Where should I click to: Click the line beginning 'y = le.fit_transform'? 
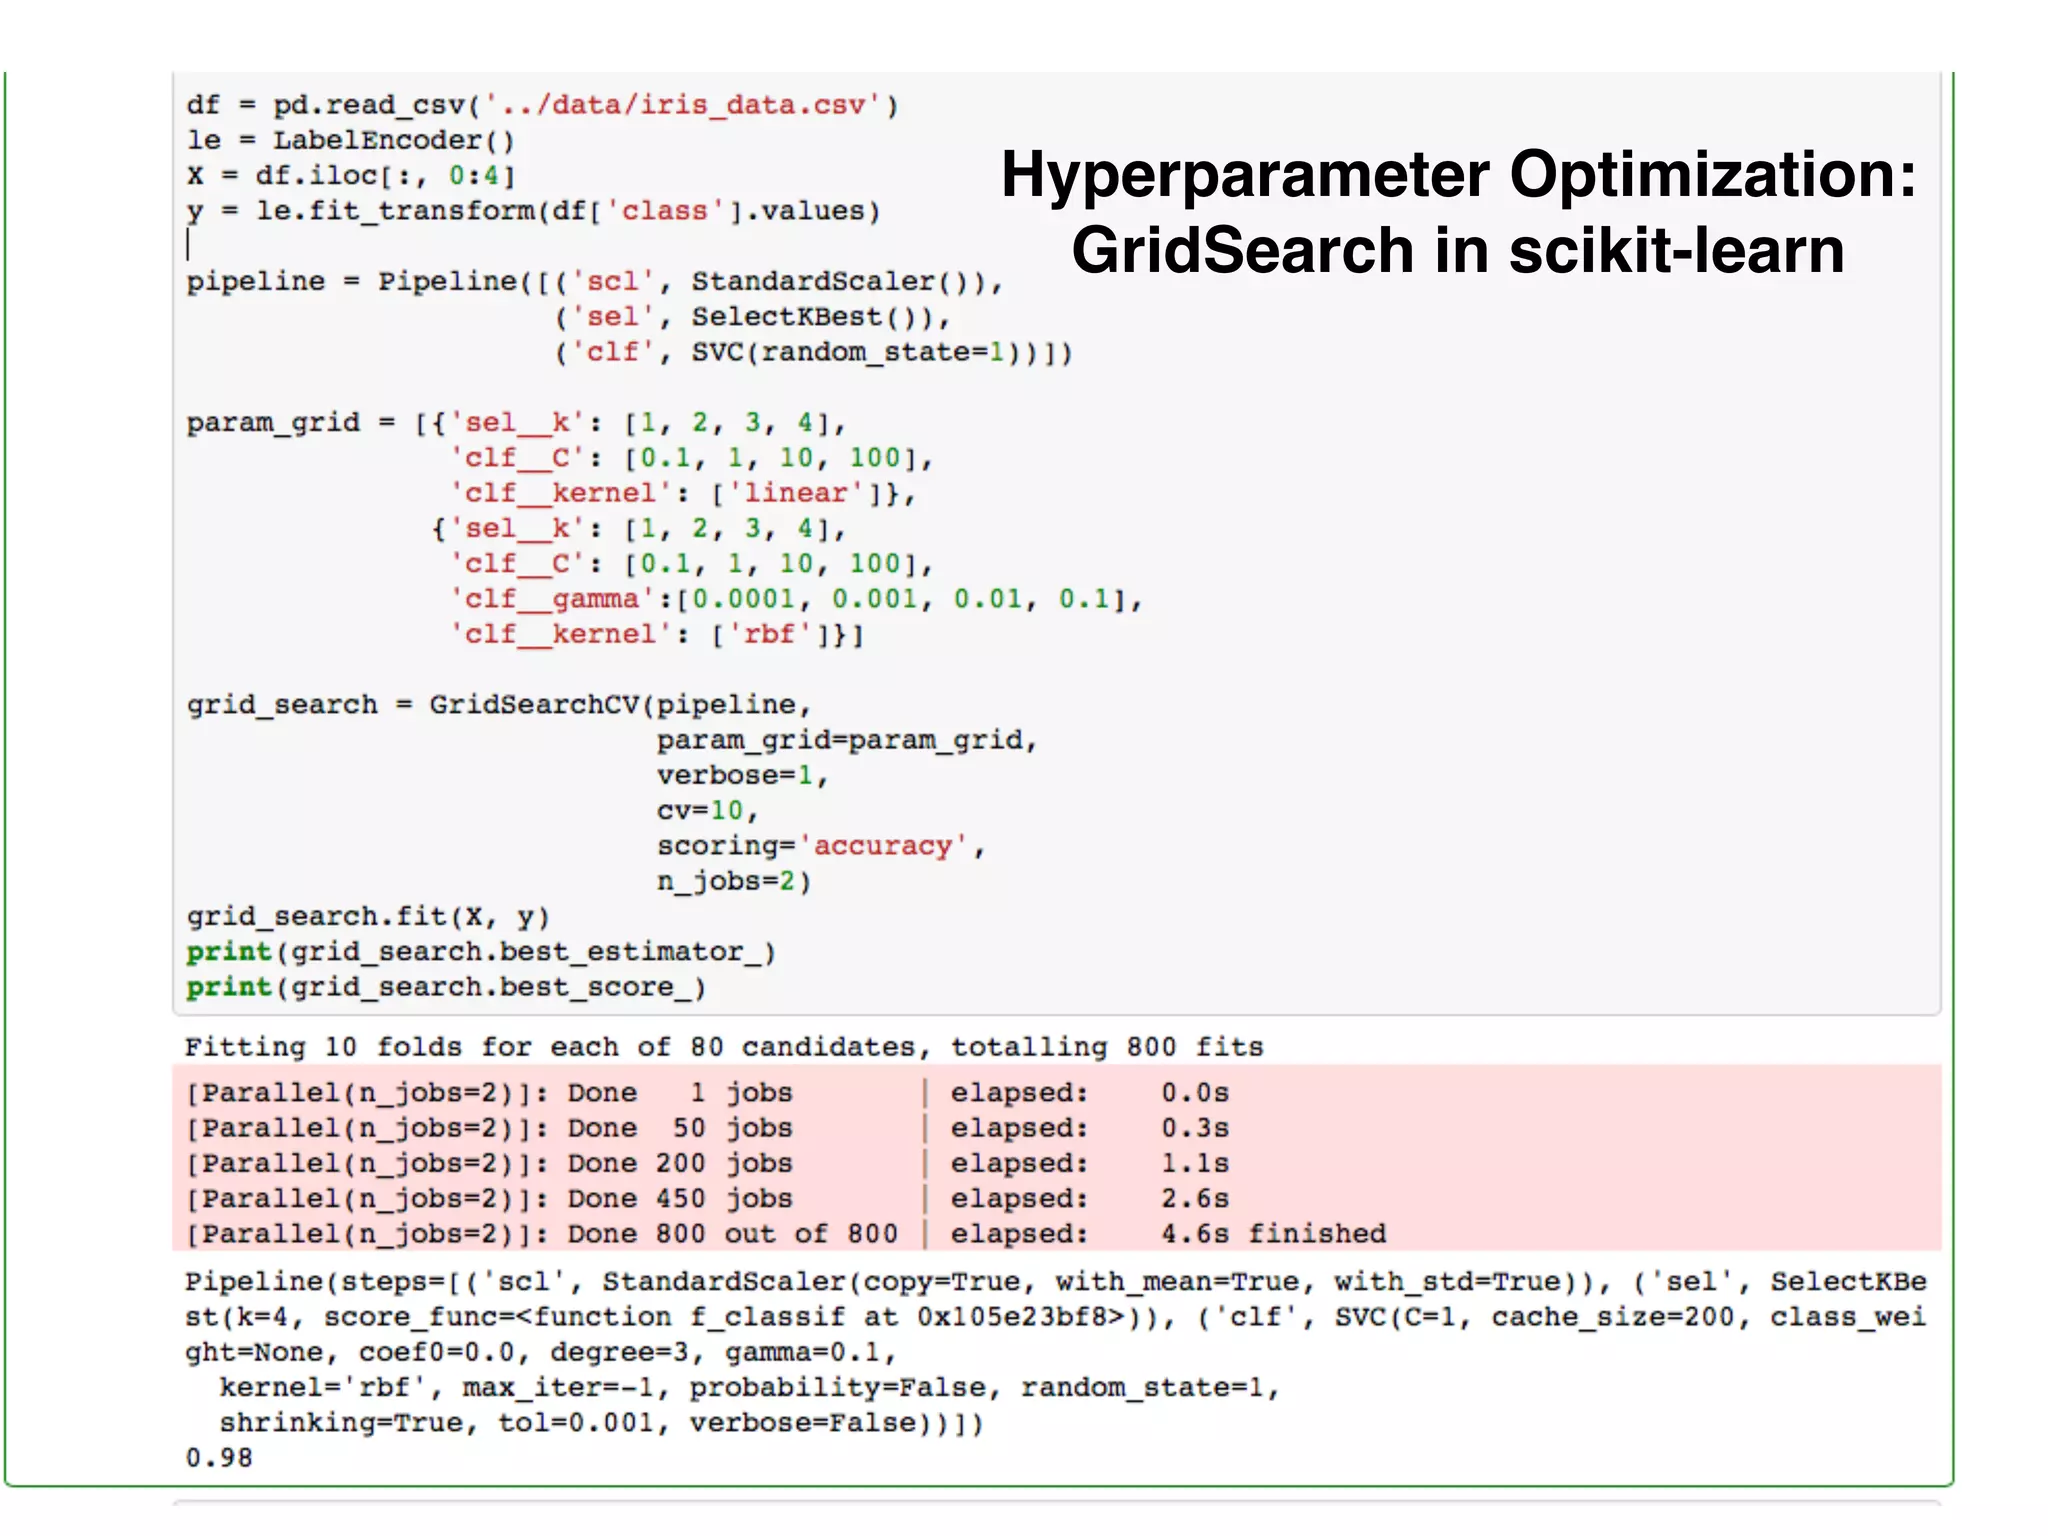point(534,211)
